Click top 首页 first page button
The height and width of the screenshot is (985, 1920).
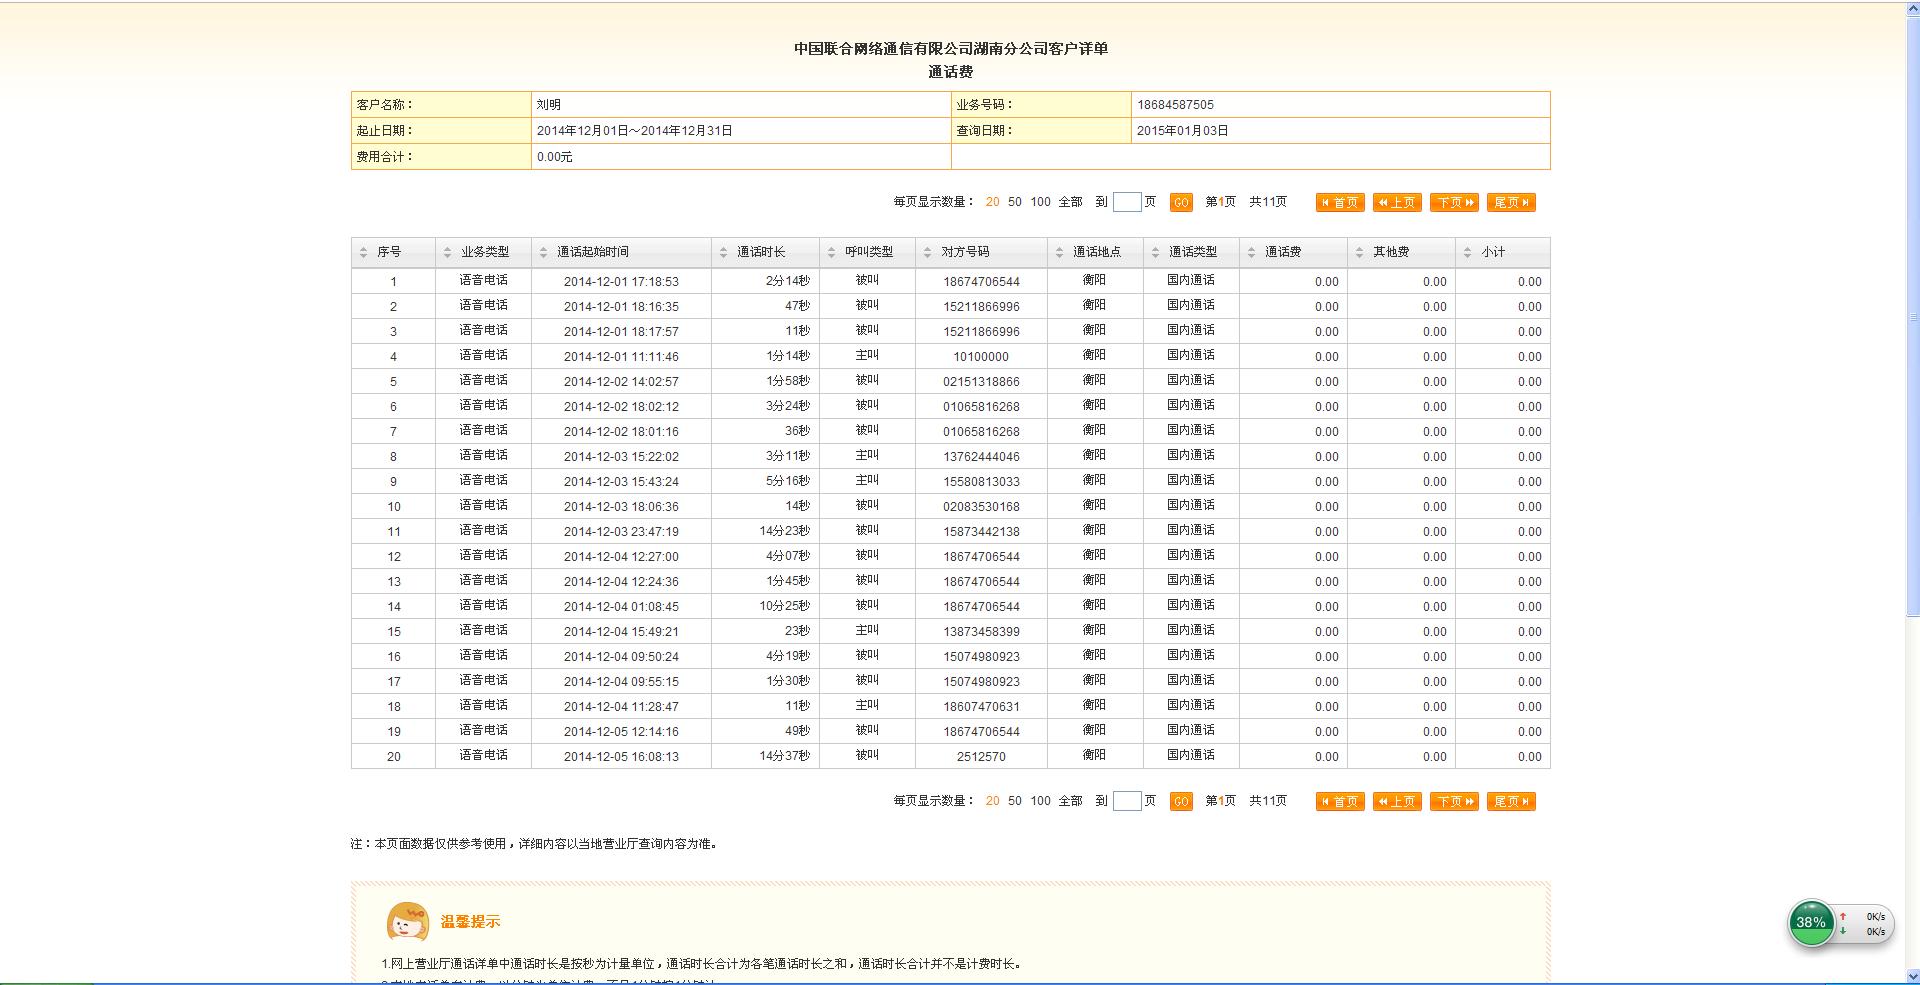1340,203
